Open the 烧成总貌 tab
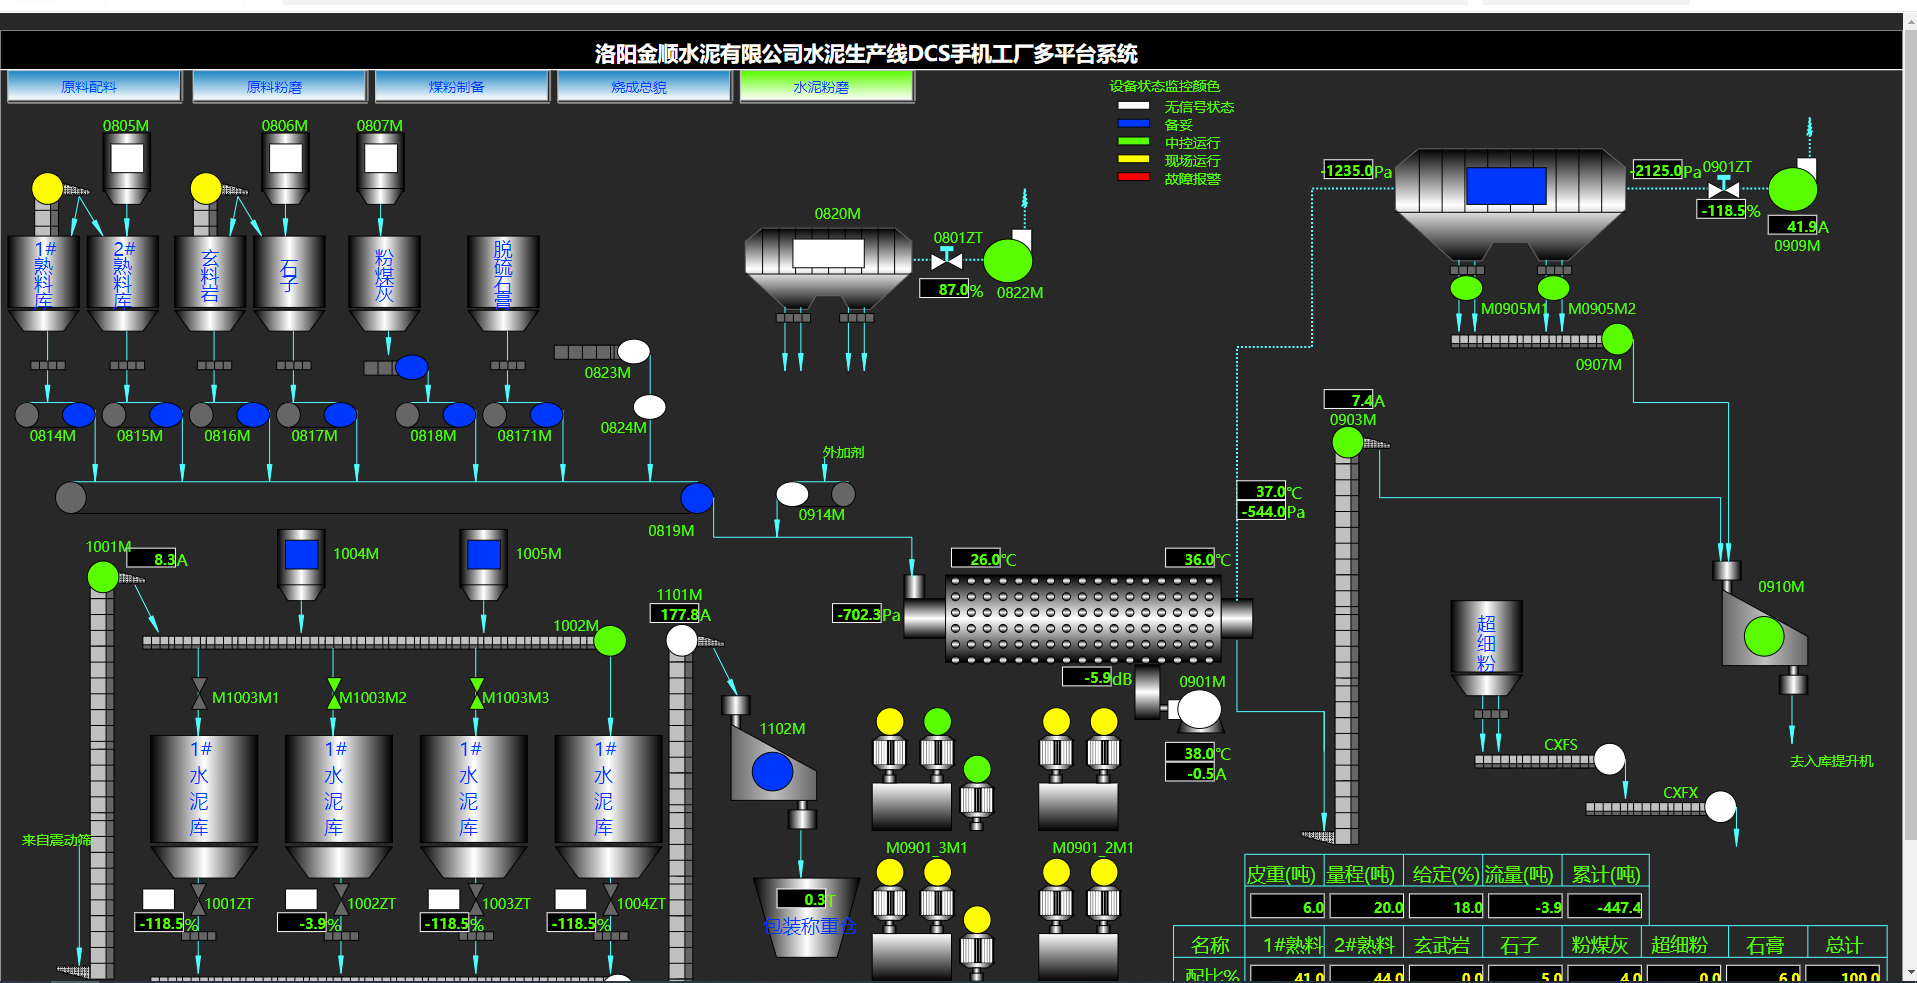This screenshot has width=1917, height=983. (x=642, y=87)
